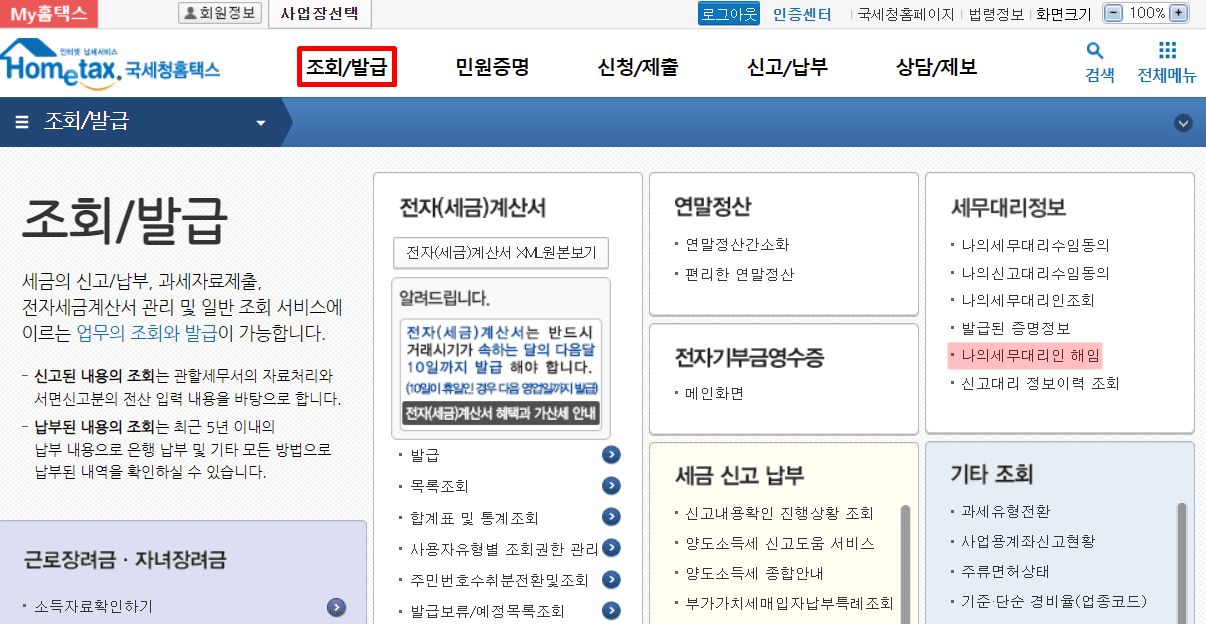Click 전자(세금)계산서 XML원본보기 button
The image size is (1206, 624).
[501, 253]
